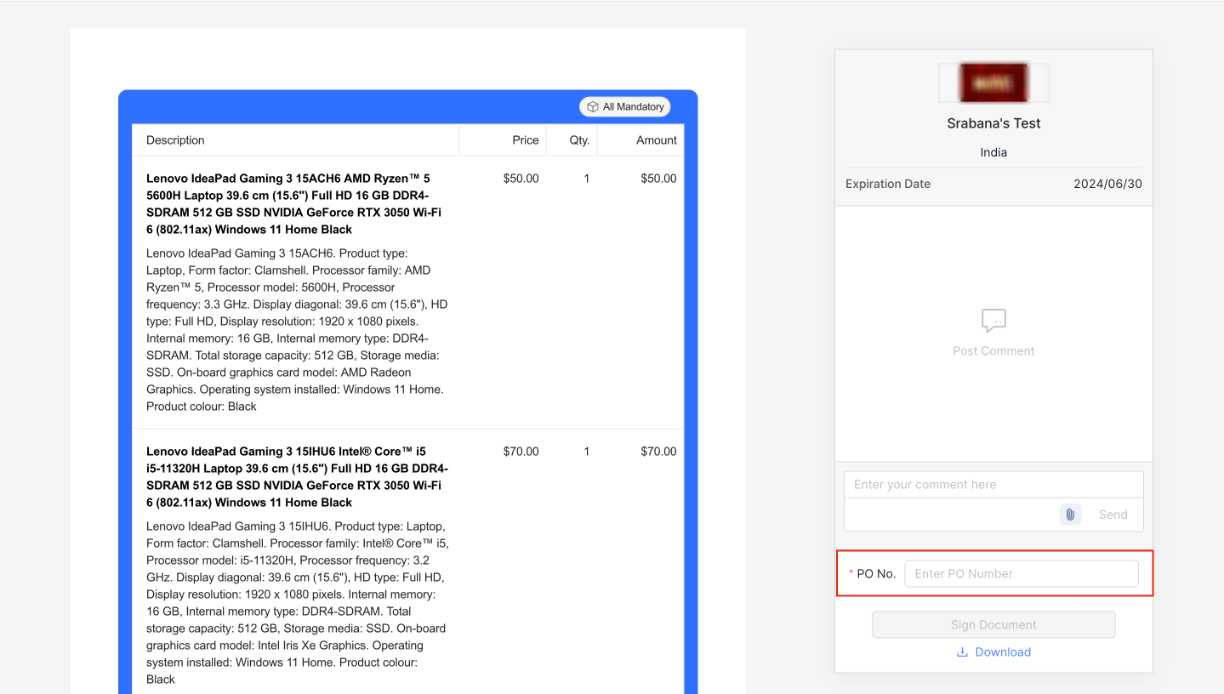
Task: Click the Post Comment placeholder text
Action: pos(994,351)
